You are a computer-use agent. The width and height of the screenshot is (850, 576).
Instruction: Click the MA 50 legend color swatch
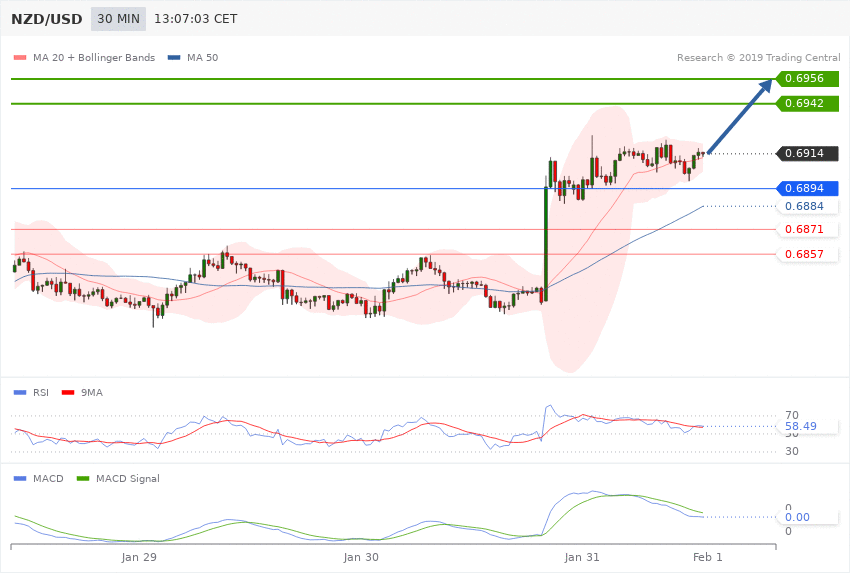(x=174, y=57)
